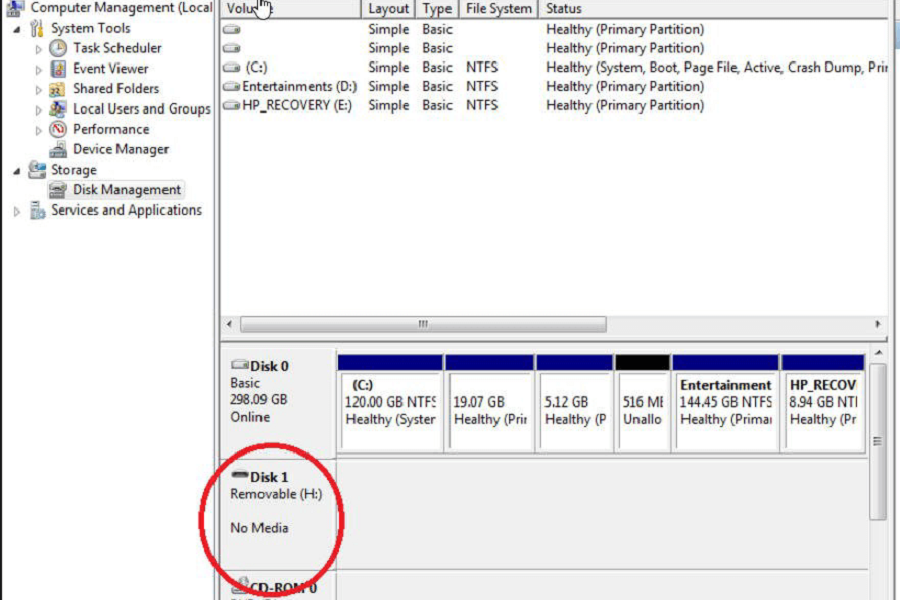Collapse the System Tools tree node
Viewport: 900px width, 600px height.
click(x=17, y=29)
